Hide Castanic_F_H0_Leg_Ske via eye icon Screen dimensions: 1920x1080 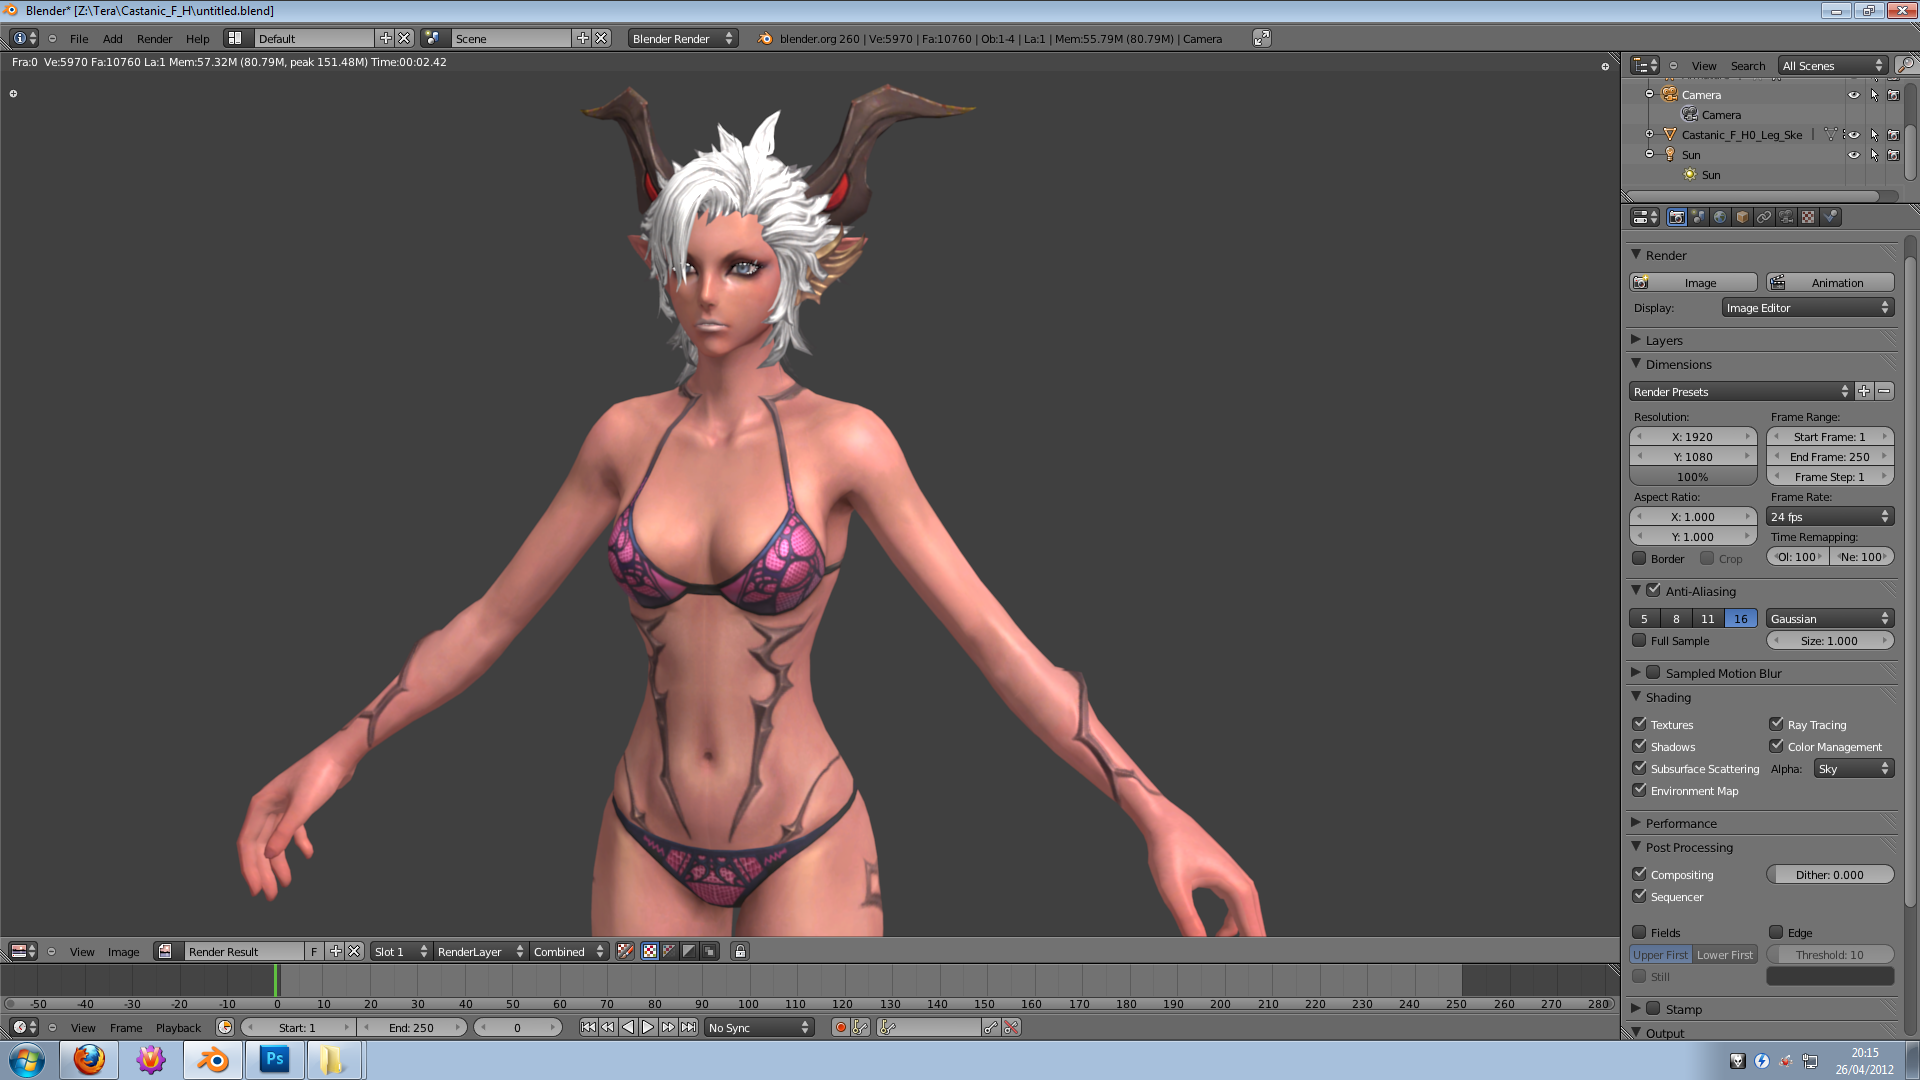pos(1854,135)
